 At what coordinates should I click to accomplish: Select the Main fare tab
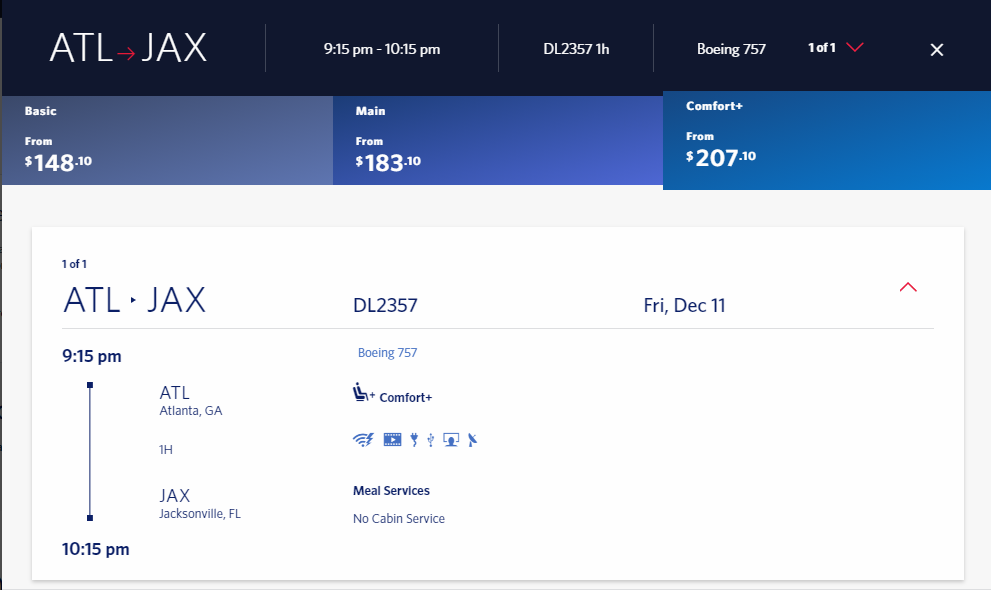click(x=497, y=141)
